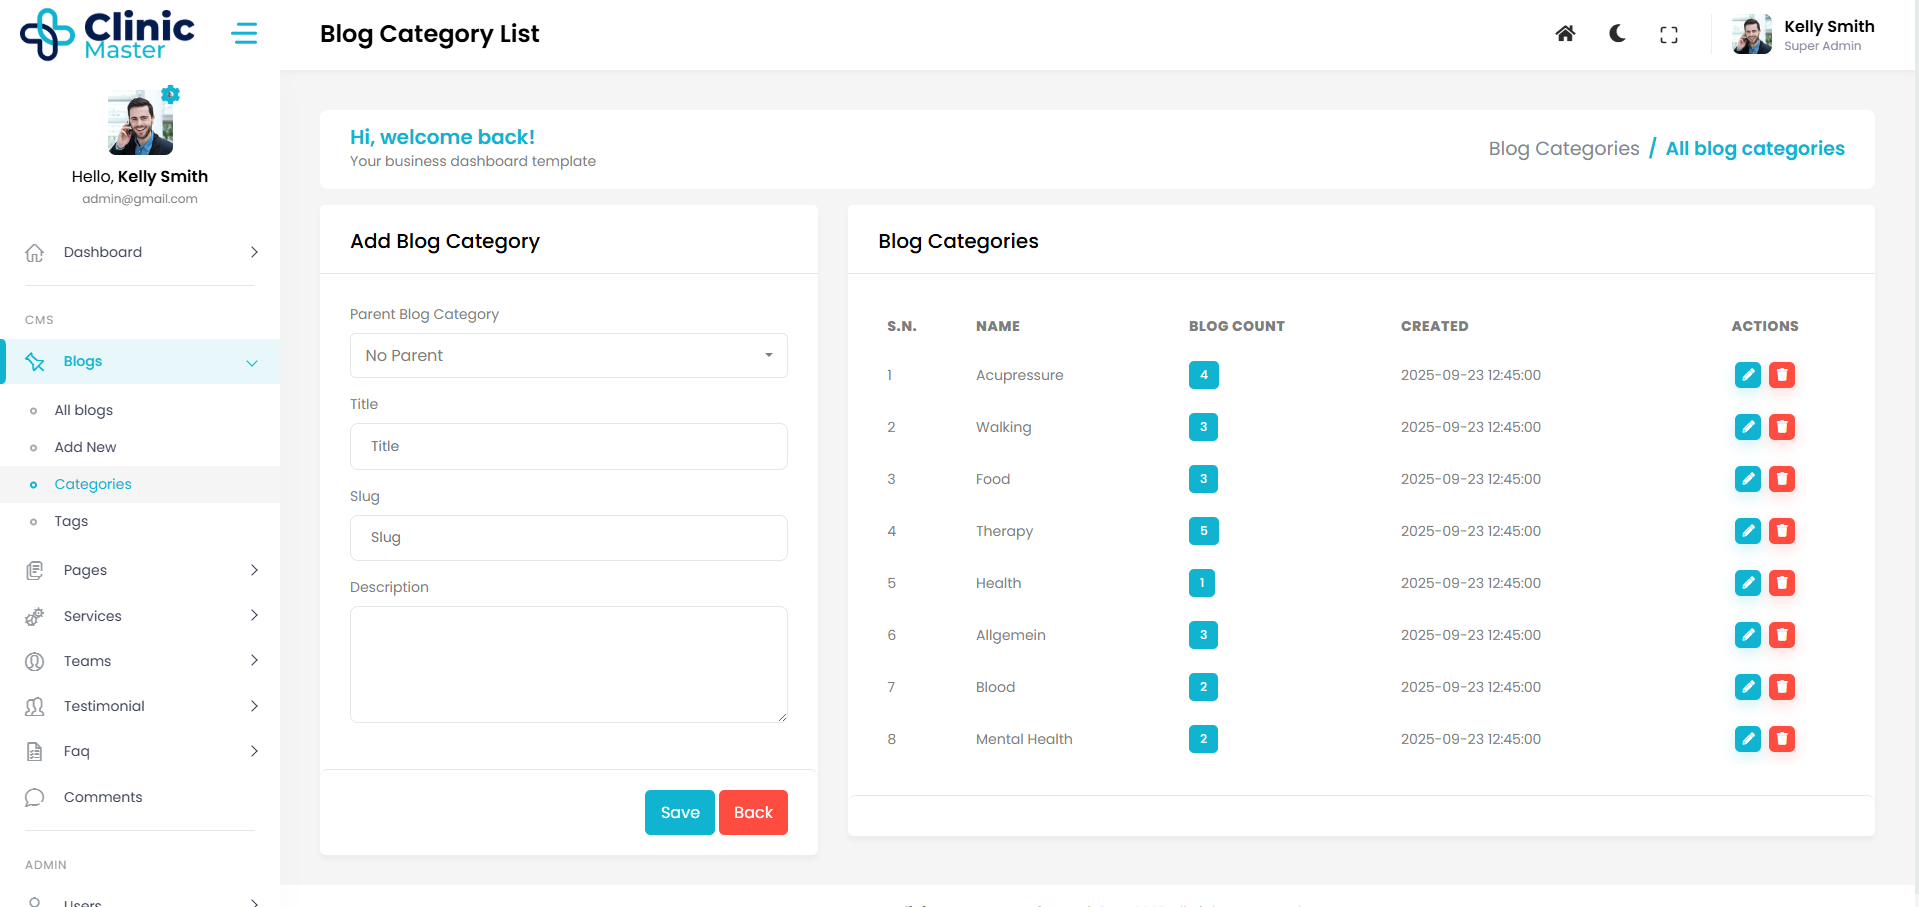Open the Parent Blog Category dropdown

[x=568, y=356]
